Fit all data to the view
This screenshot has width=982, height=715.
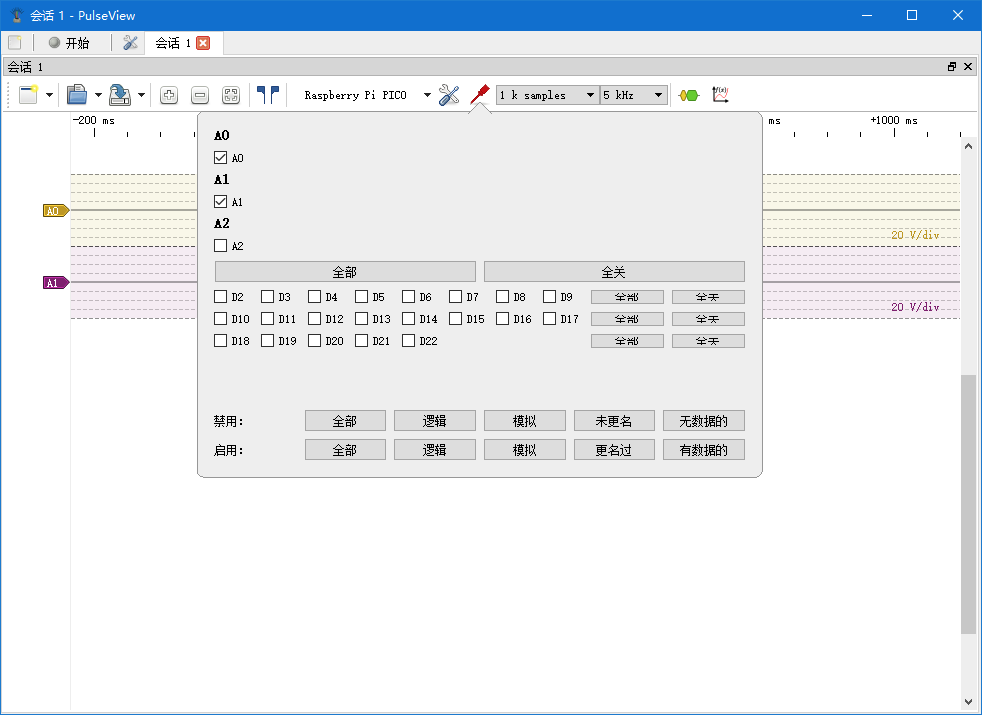pos(231,94)
